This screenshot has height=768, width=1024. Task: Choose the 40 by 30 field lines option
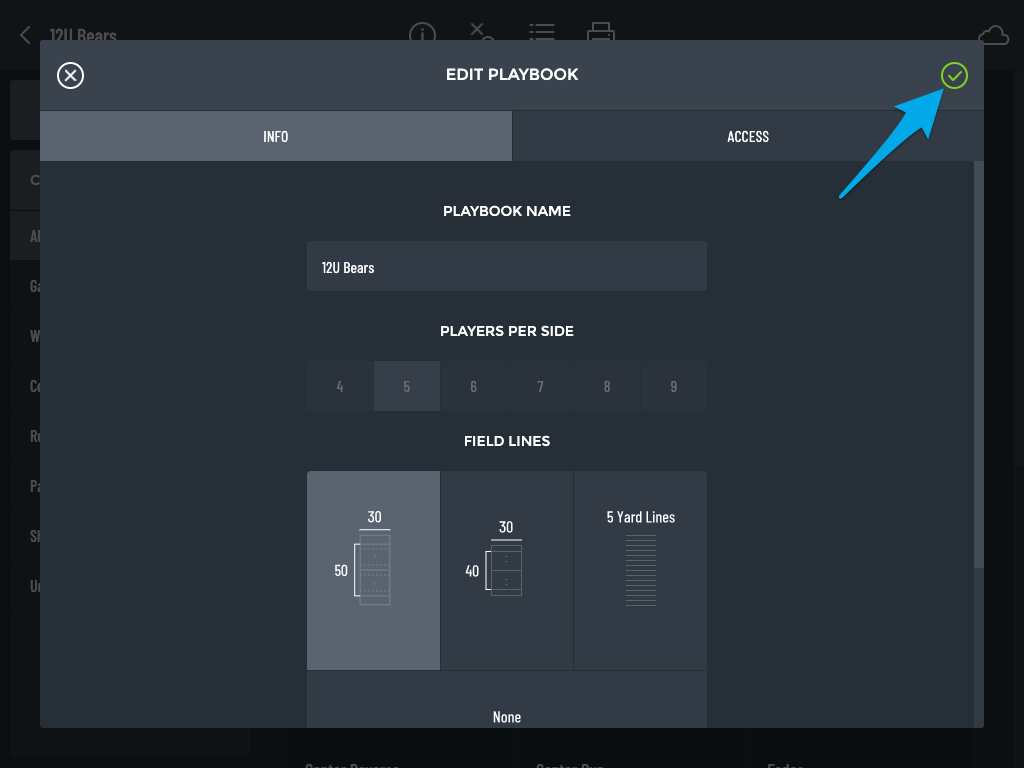pyautogui.click(x=507, y=570)
